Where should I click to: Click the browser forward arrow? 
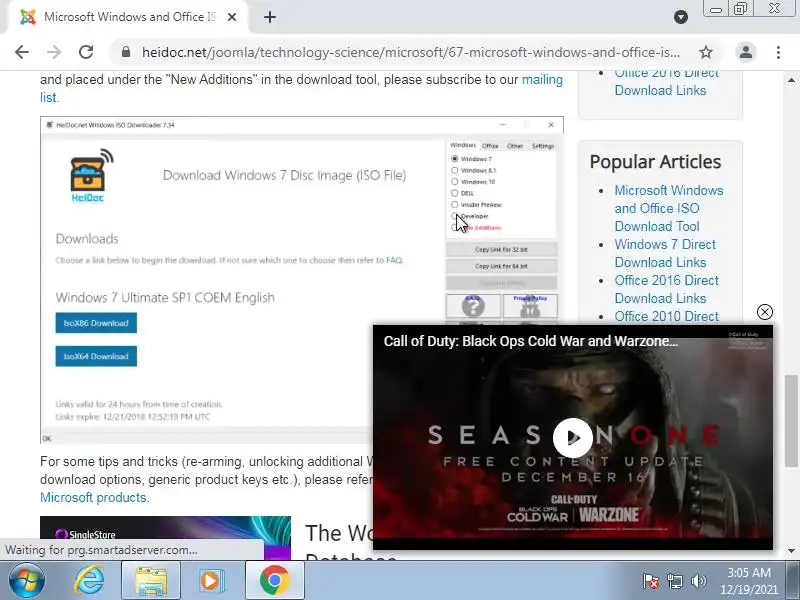[54, 52]
